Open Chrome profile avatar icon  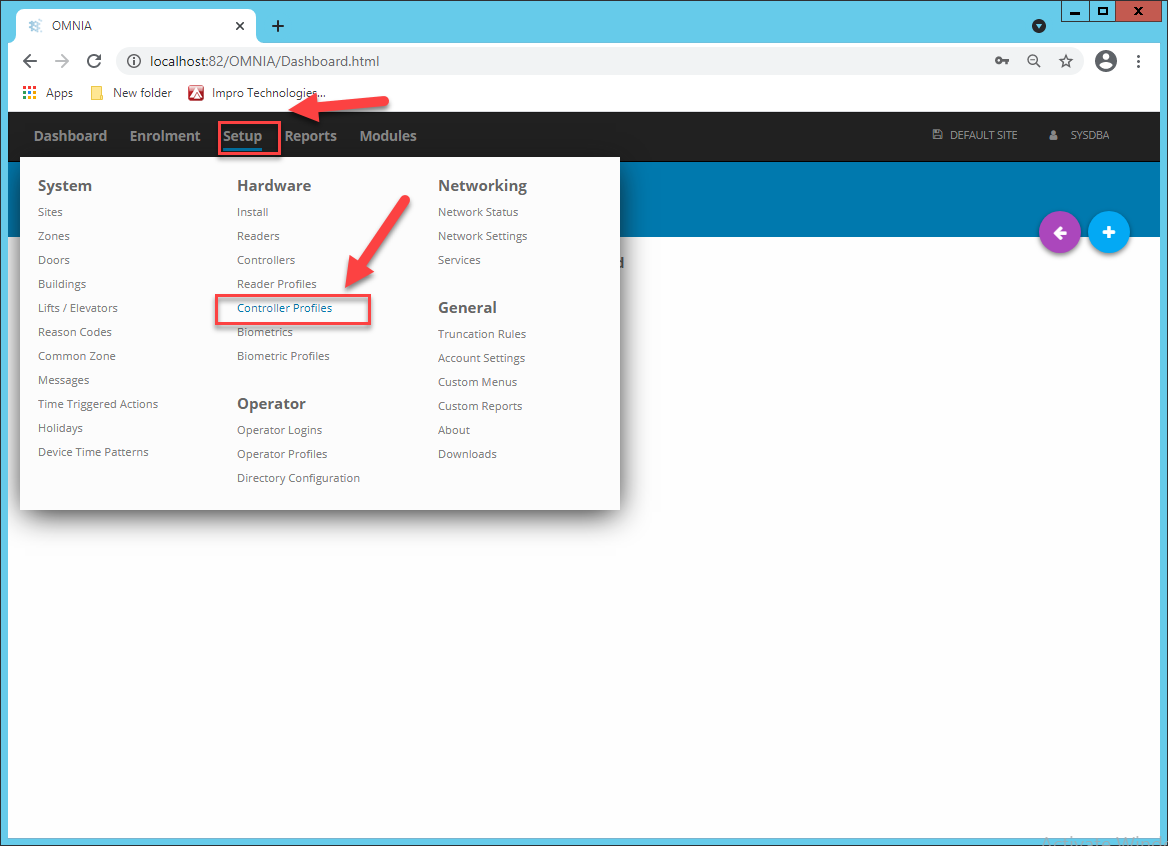point(1105,61)
